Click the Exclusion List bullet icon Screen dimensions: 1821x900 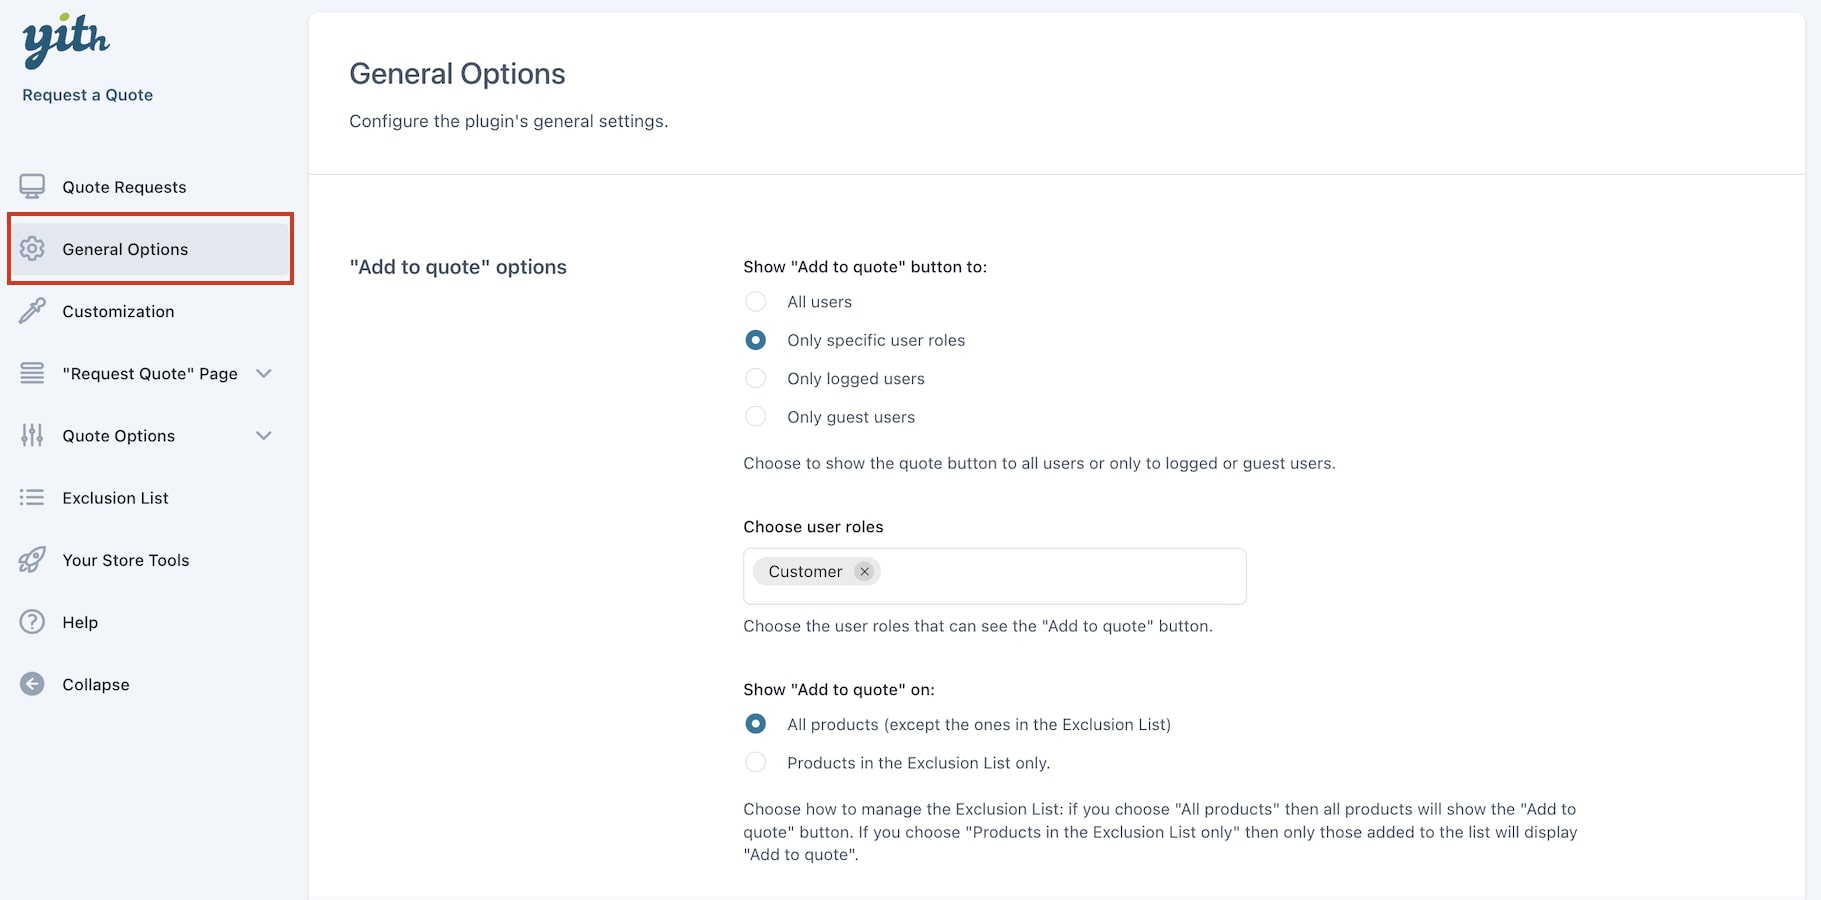[32, 497]
